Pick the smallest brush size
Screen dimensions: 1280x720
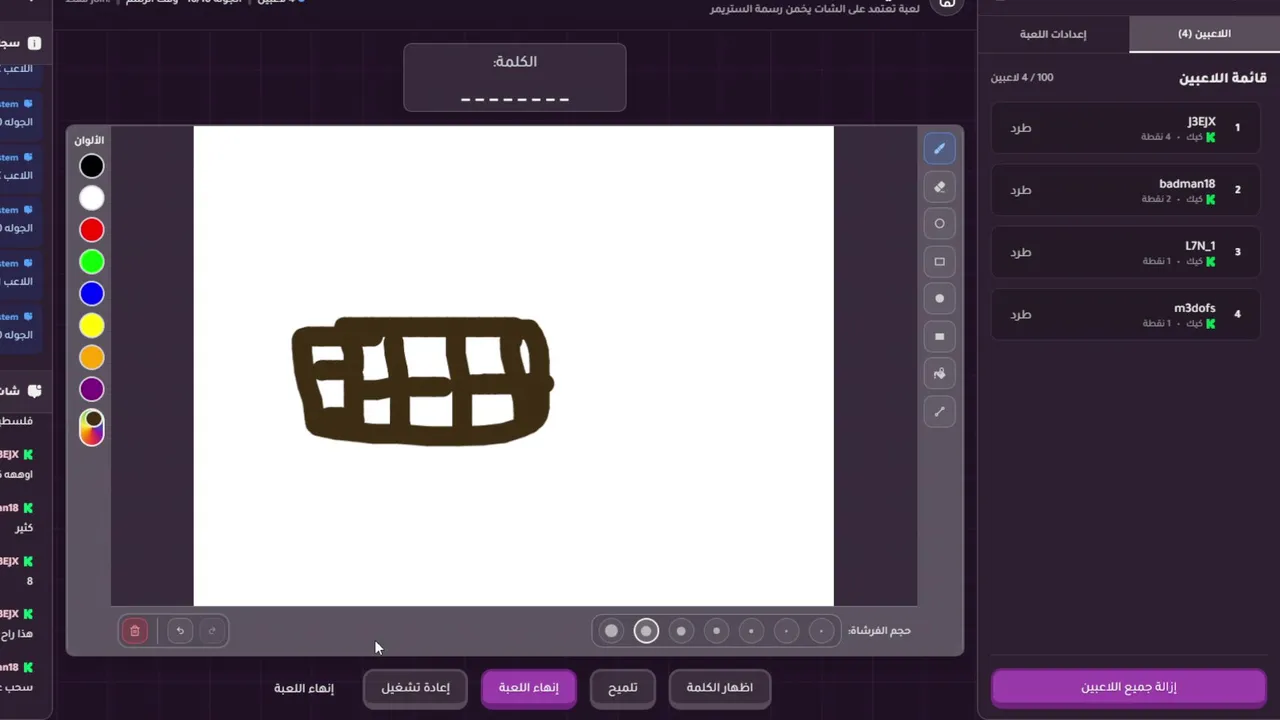coord(821,631)
